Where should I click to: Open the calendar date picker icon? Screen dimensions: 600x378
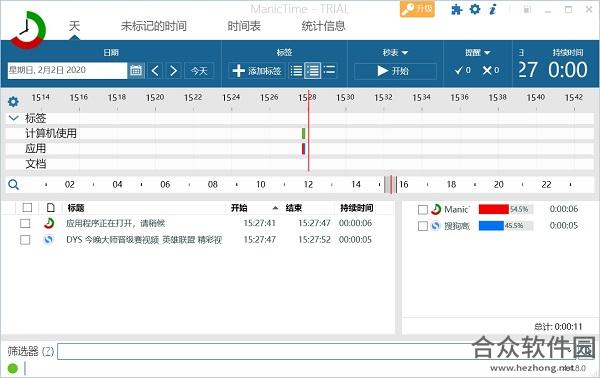point(136,70)
